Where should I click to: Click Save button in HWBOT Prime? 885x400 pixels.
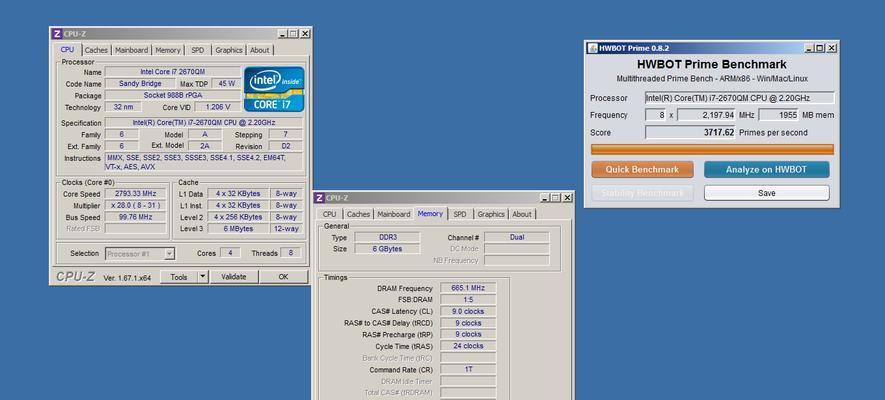[766, 193]
